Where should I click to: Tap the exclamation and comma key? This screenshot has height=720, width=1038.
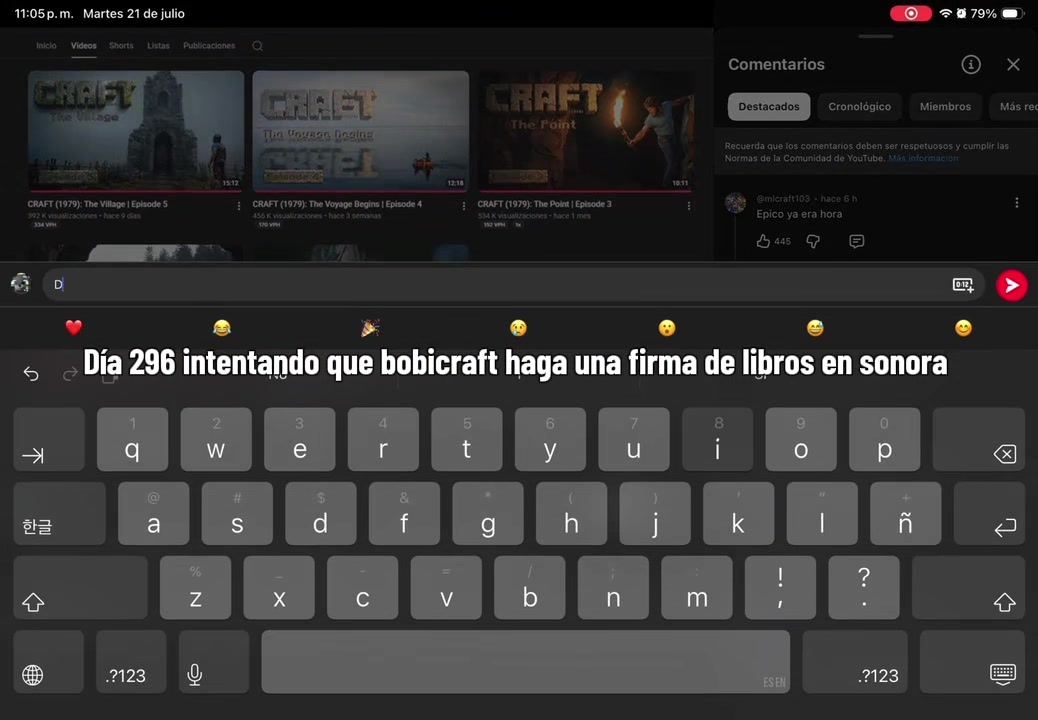click(780, 588)
